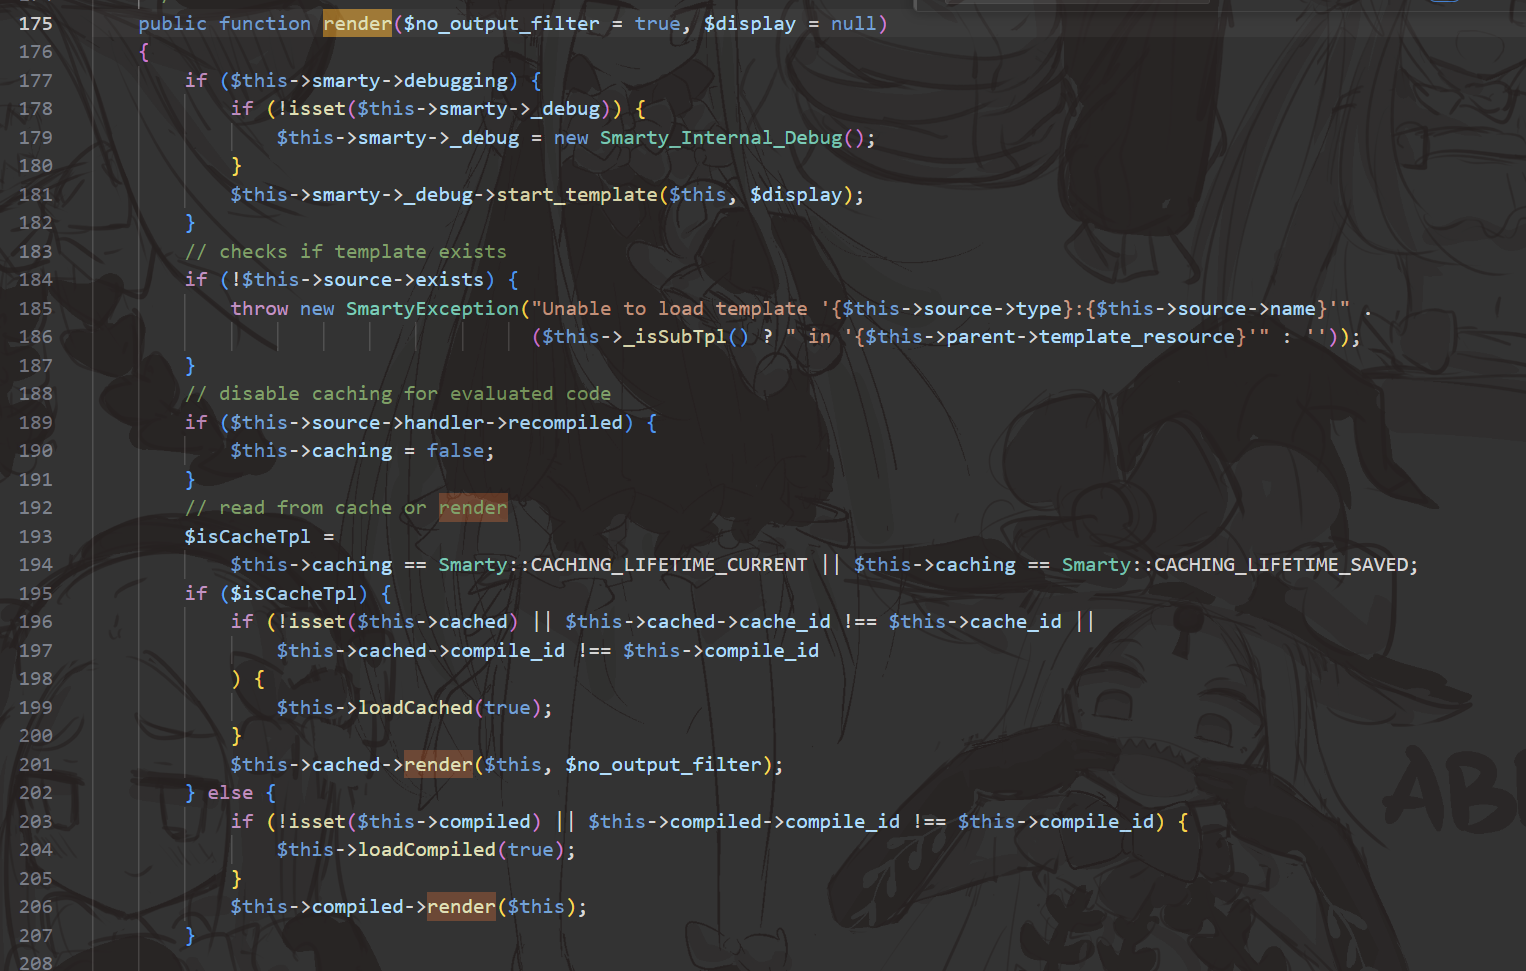Screen dimensions: 1526x971
Task: Click CACHING_LIFETIME_SAVED constant
Action: [x=1284, y=564]
